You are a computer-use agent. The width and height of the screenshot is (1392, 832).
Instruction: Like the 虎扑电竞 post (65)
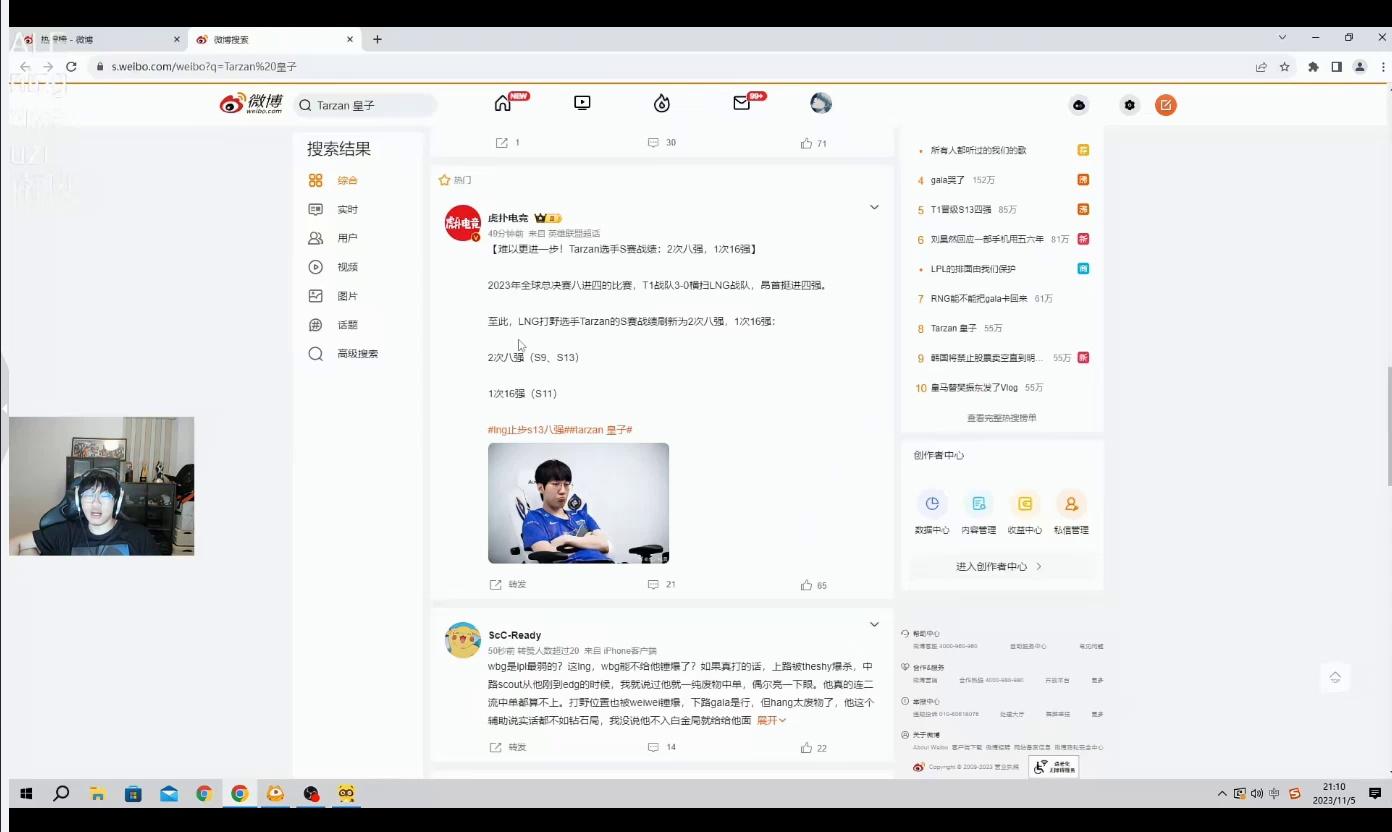[x=813, y=585]
